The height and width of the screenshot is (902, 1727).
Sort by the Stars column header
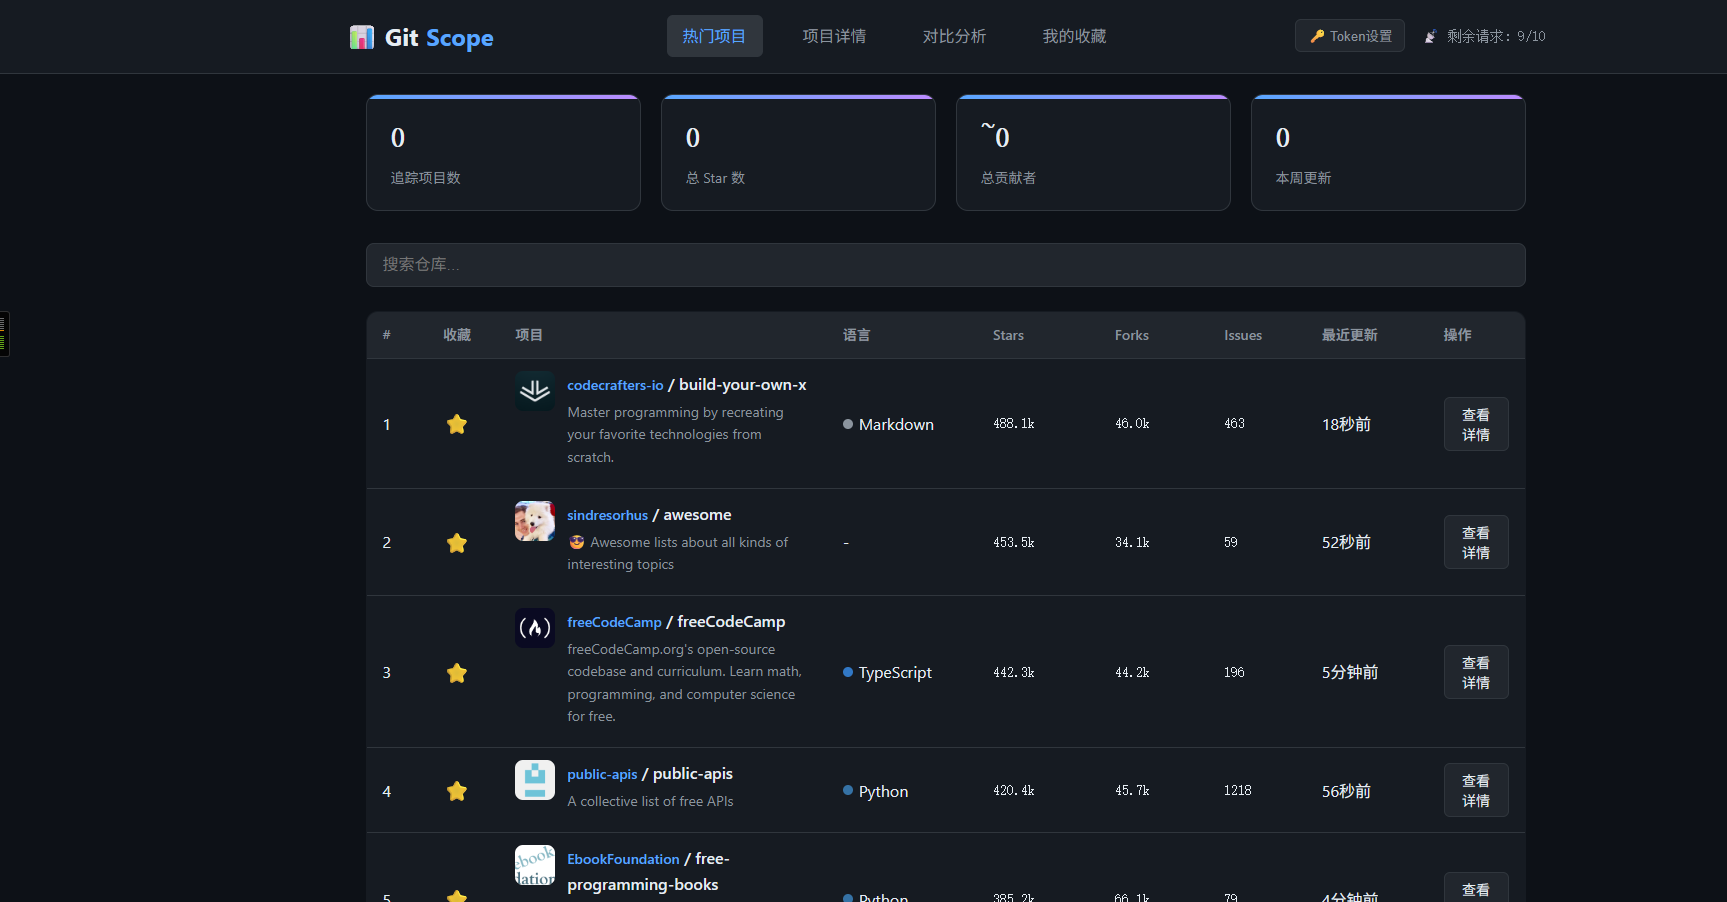point(1008,335)
